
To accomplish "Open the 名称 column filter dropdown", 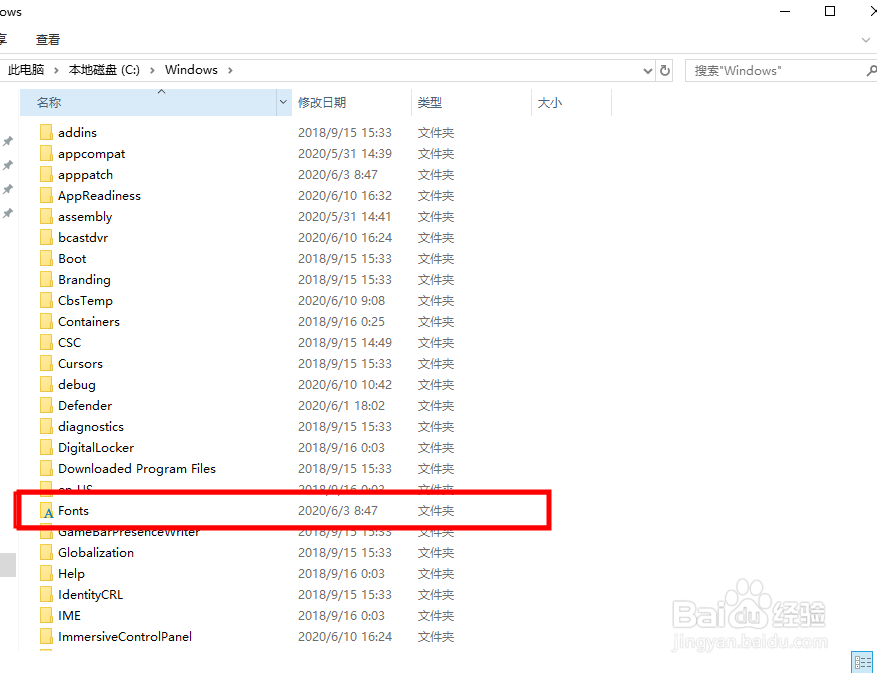I will tap(283, 102).
